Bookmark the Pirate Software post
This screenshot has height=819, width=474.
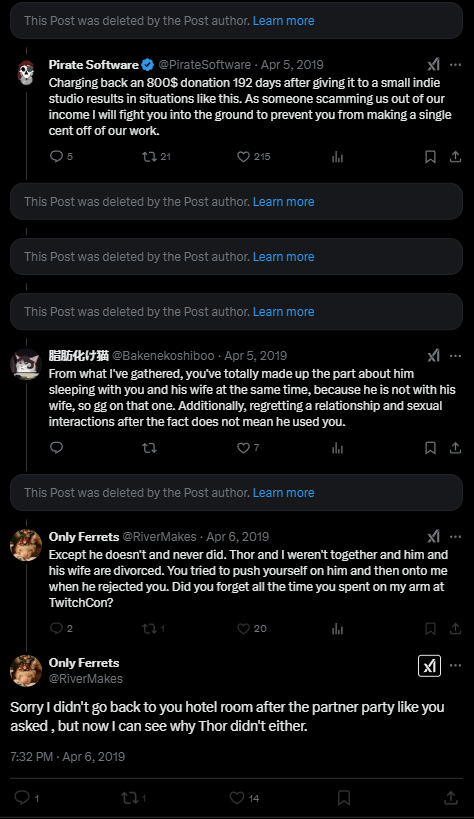[x=430, y=157]
